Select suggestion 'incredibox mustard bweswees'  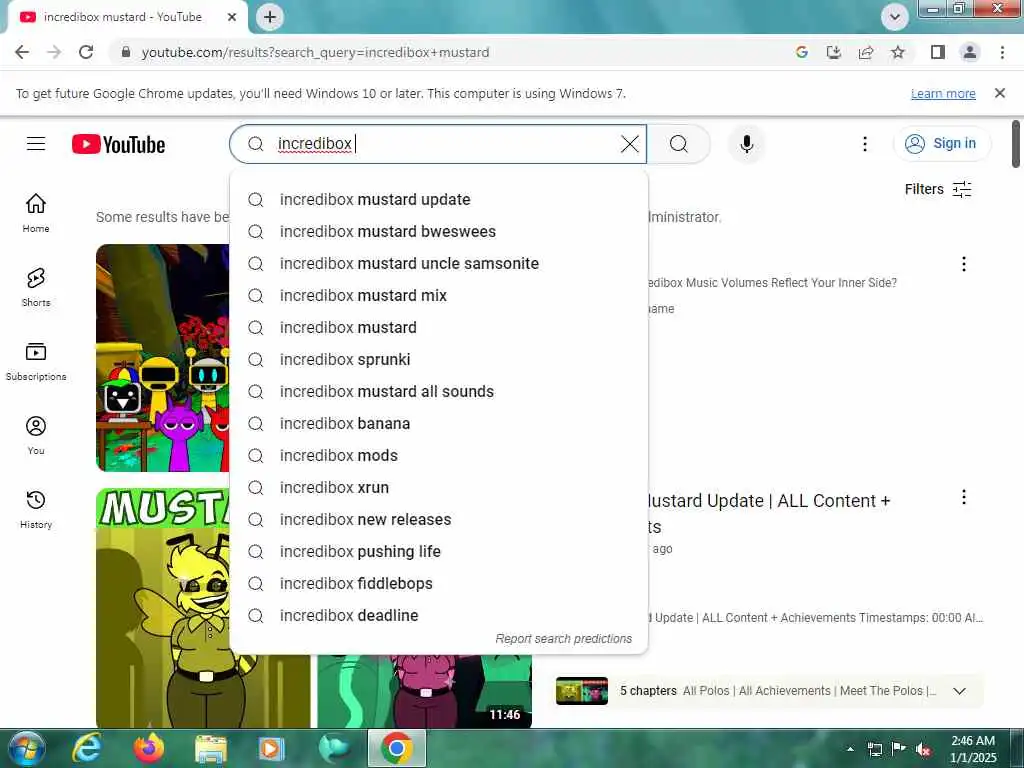click(439, 231)
